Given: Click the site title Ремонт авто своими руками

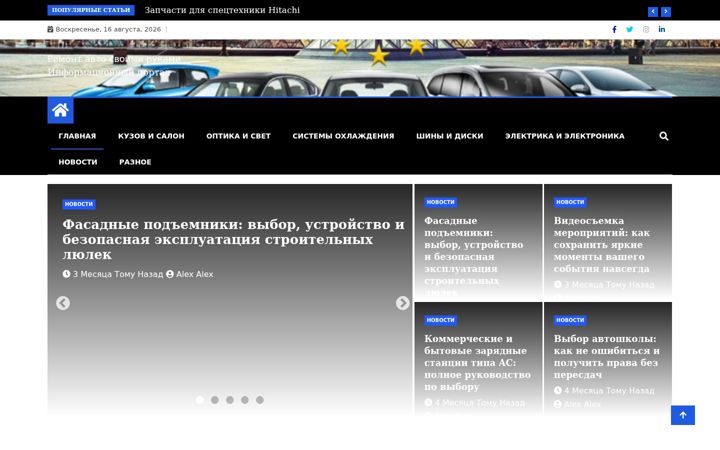Looking at the screenshot, I should (114, 59).
